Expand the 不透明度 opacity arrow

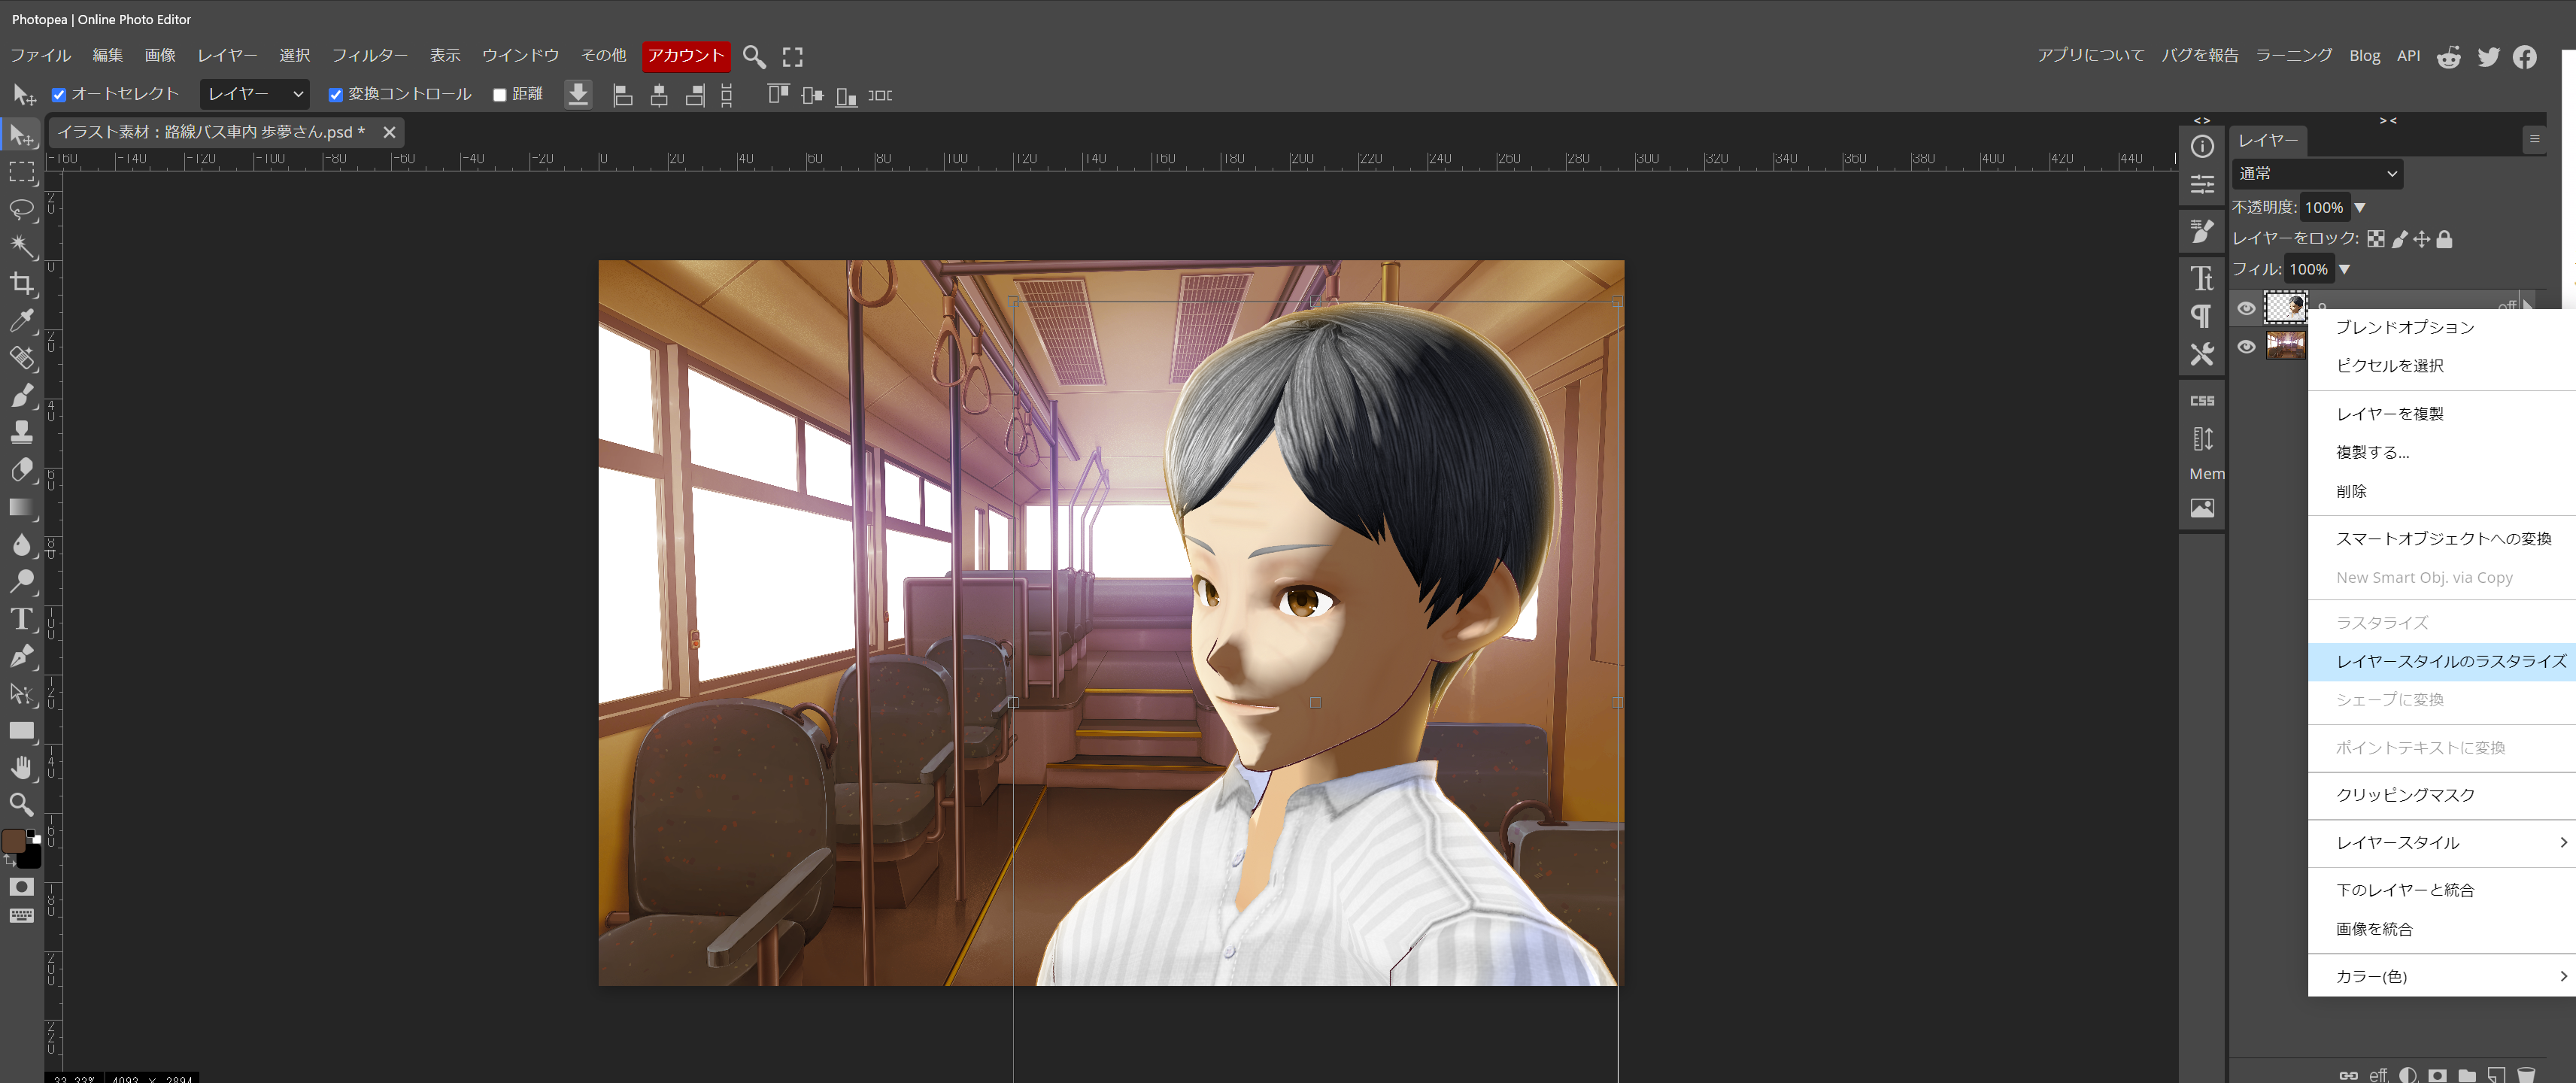click(2360, 208)
